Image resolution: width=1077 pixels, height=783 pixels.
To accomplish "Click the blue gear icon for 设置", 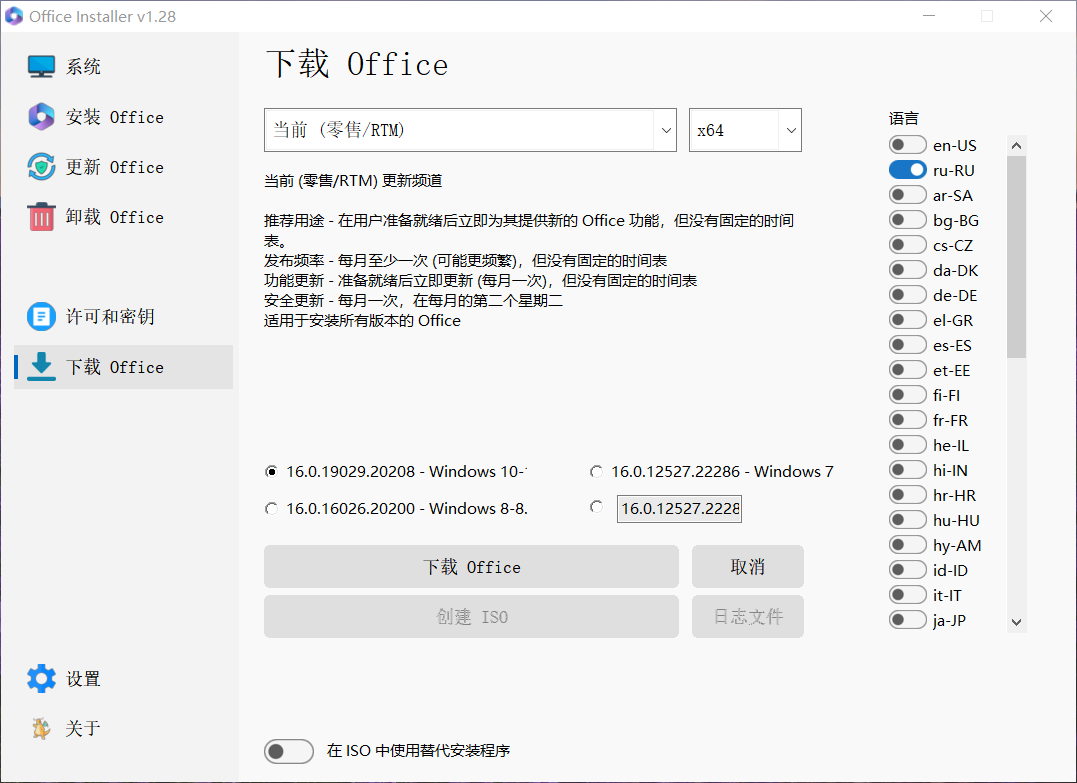I will click(41, 679).
